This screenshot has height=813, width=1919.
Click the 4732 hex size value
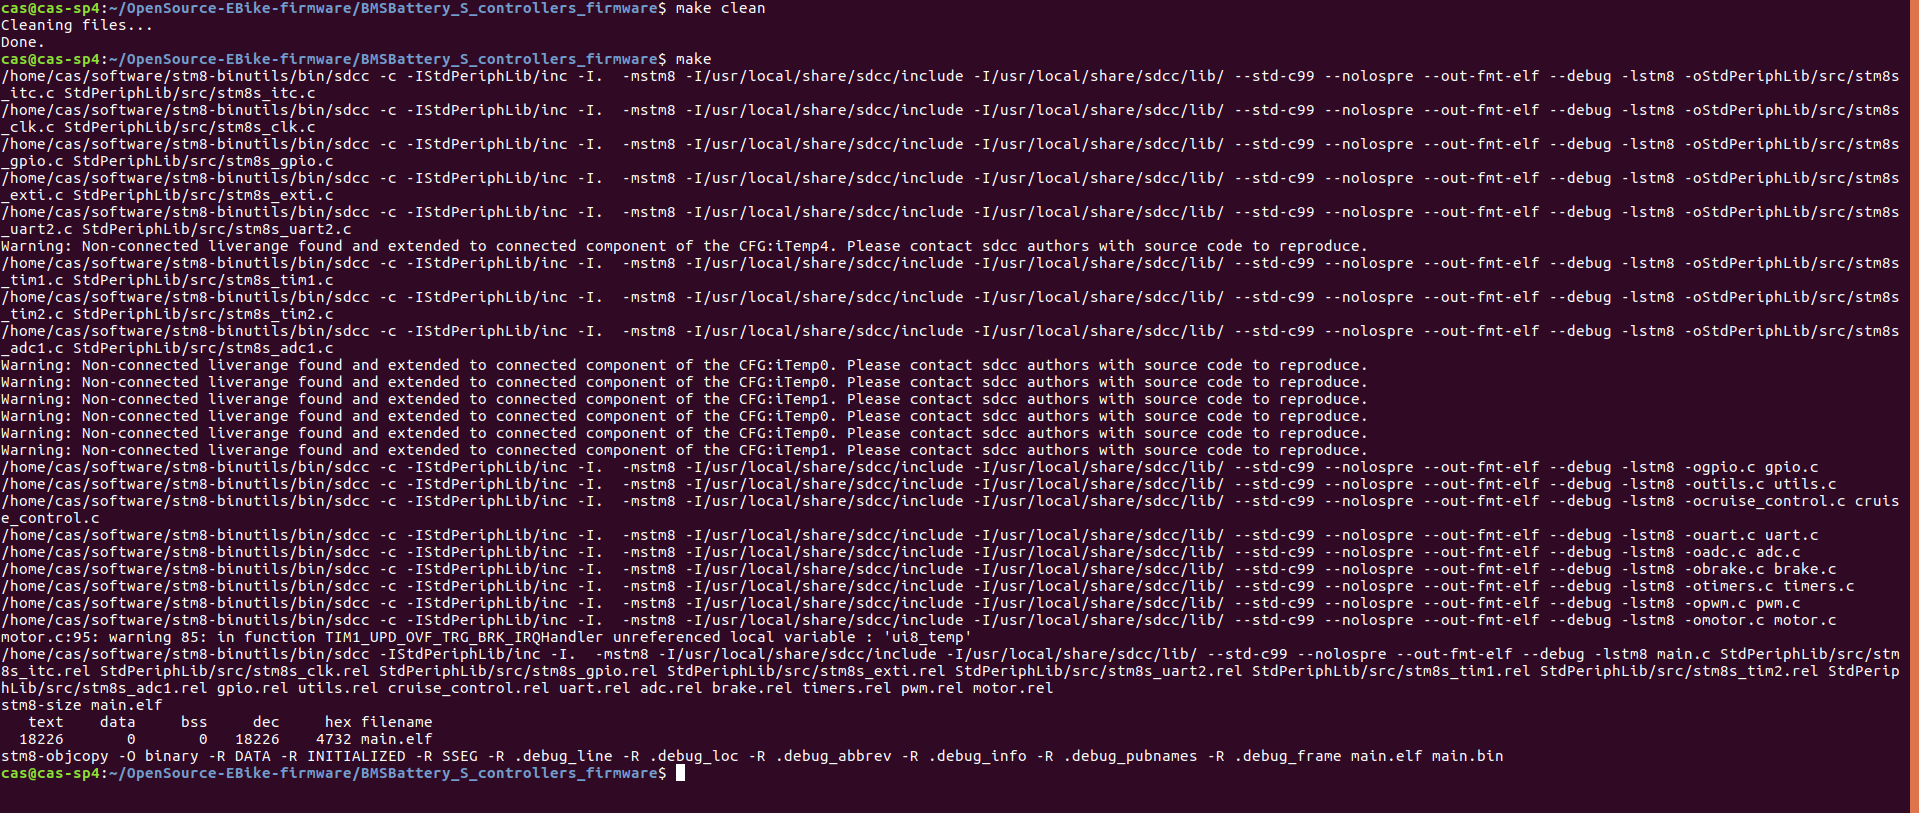point(334,739)
